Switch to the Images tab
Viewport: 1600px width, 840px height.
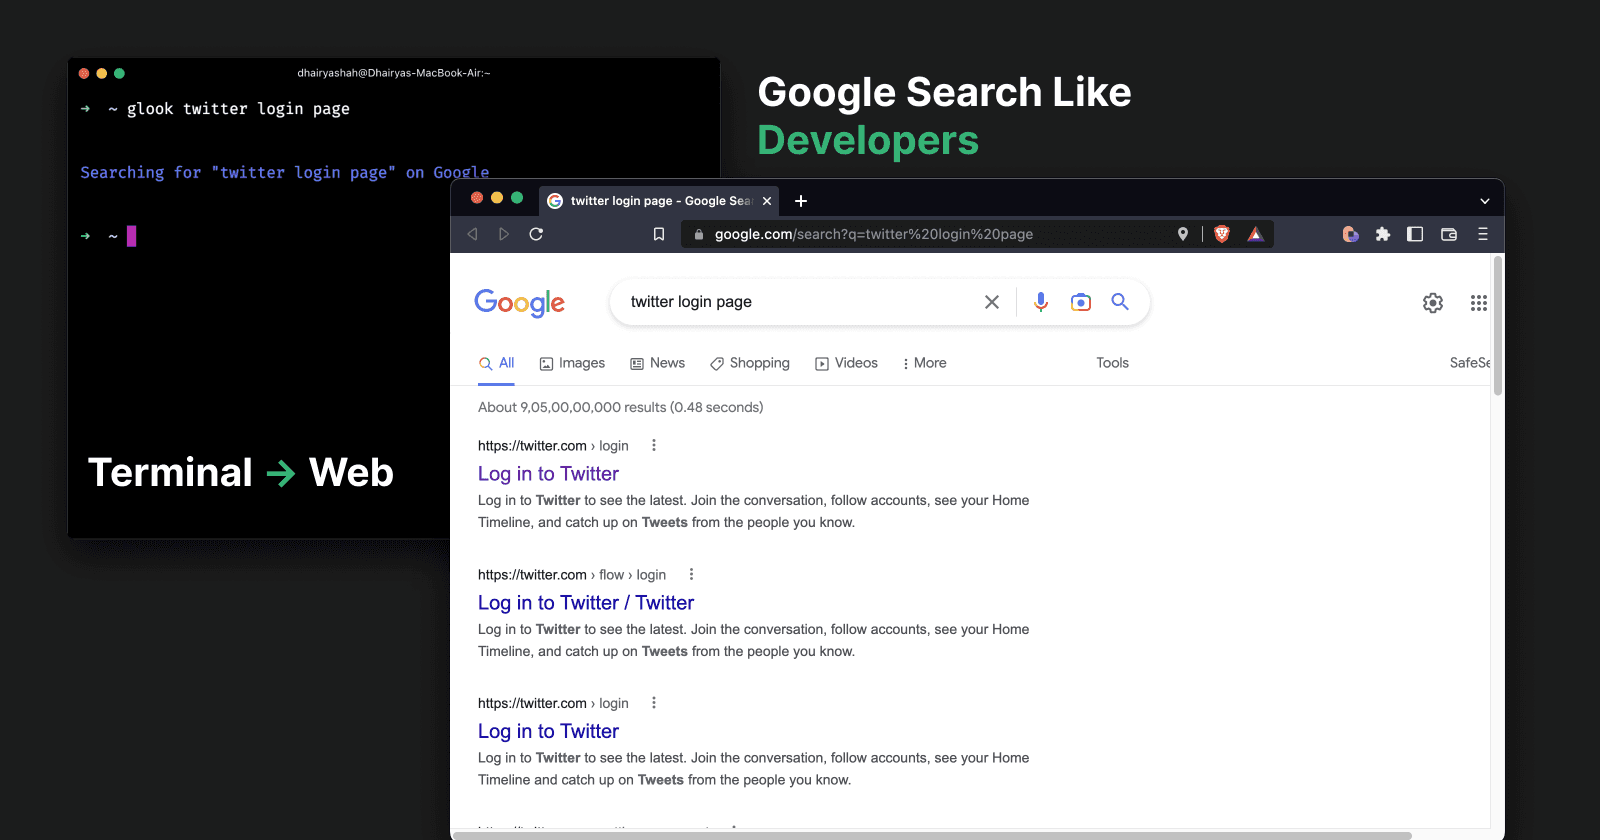[x=572, y=363]
